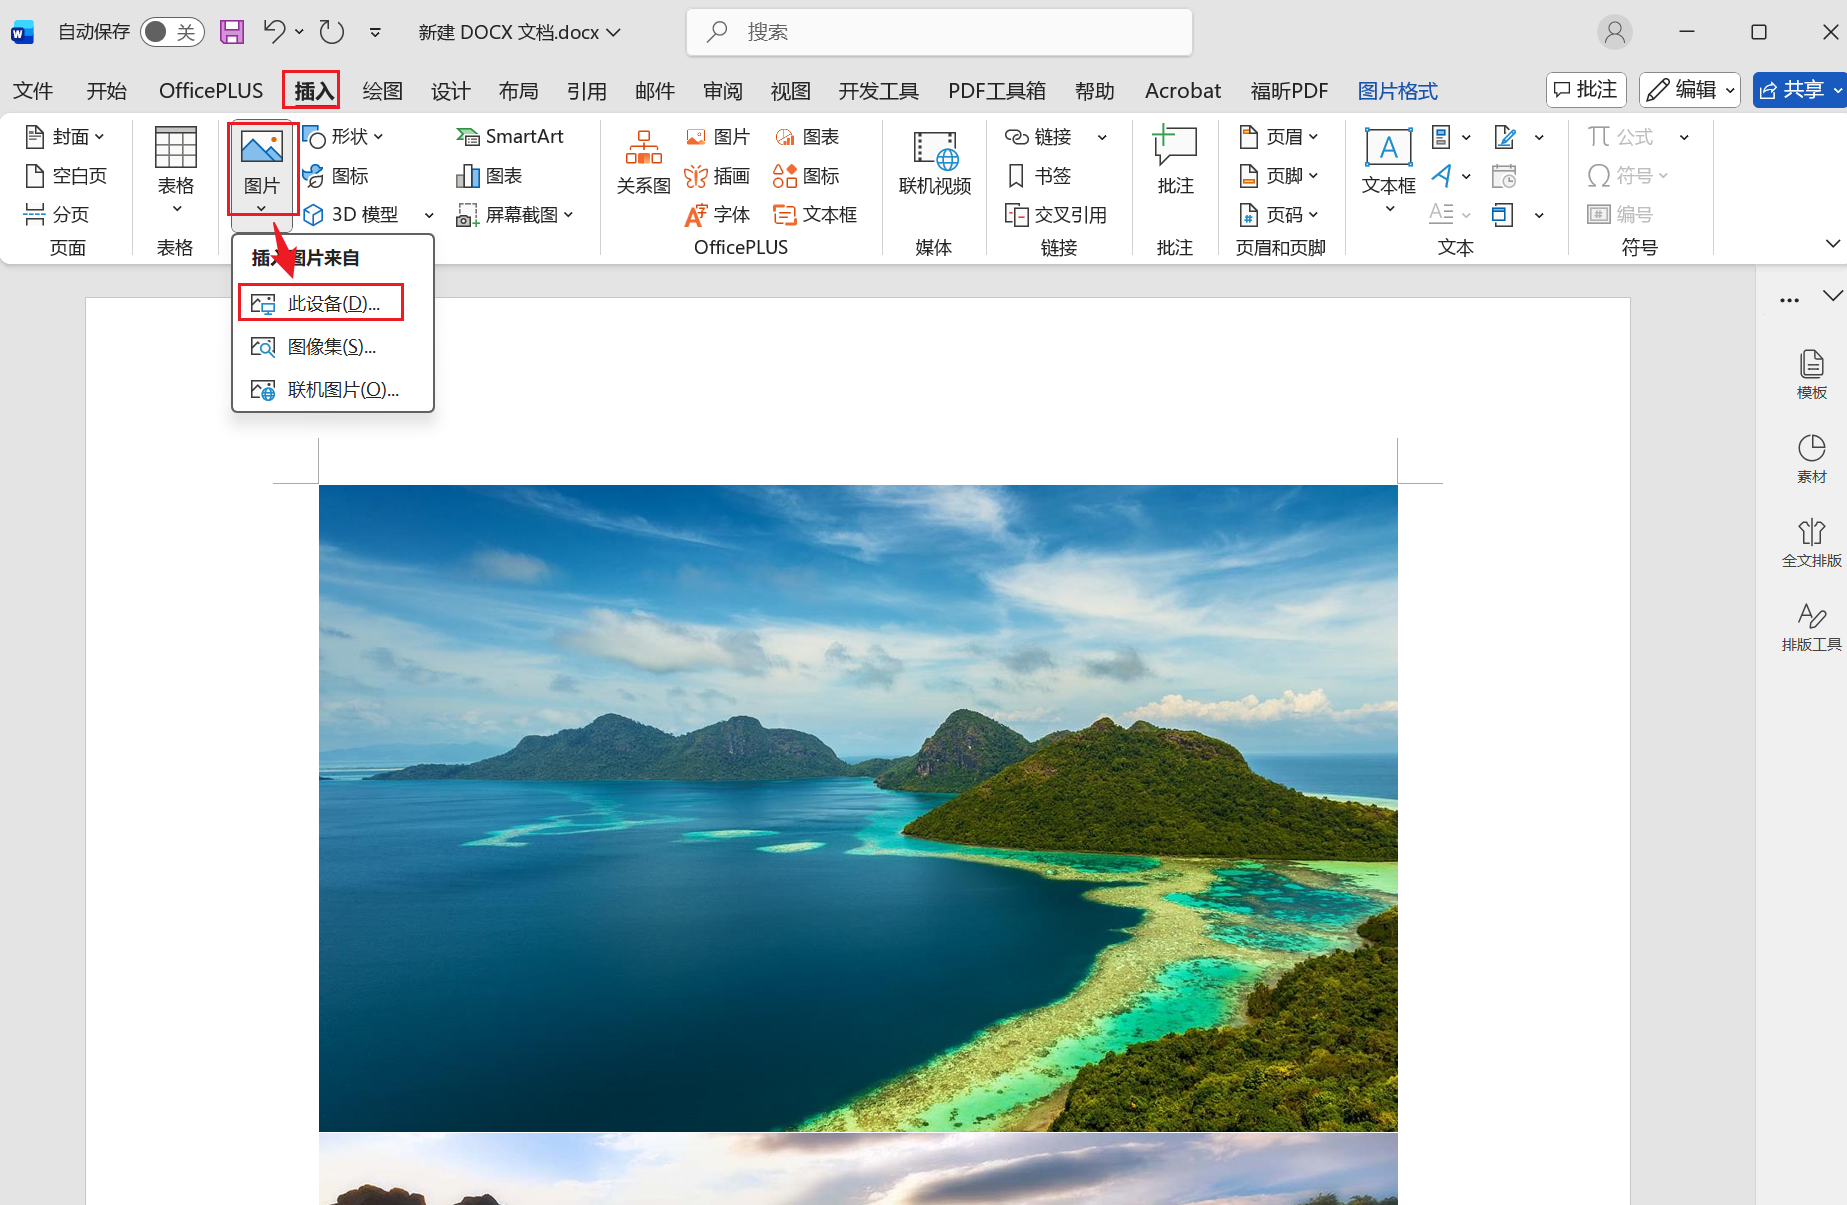
Task: Switch to the 图片格式 ribbon tab
Action: point(1398,90)
